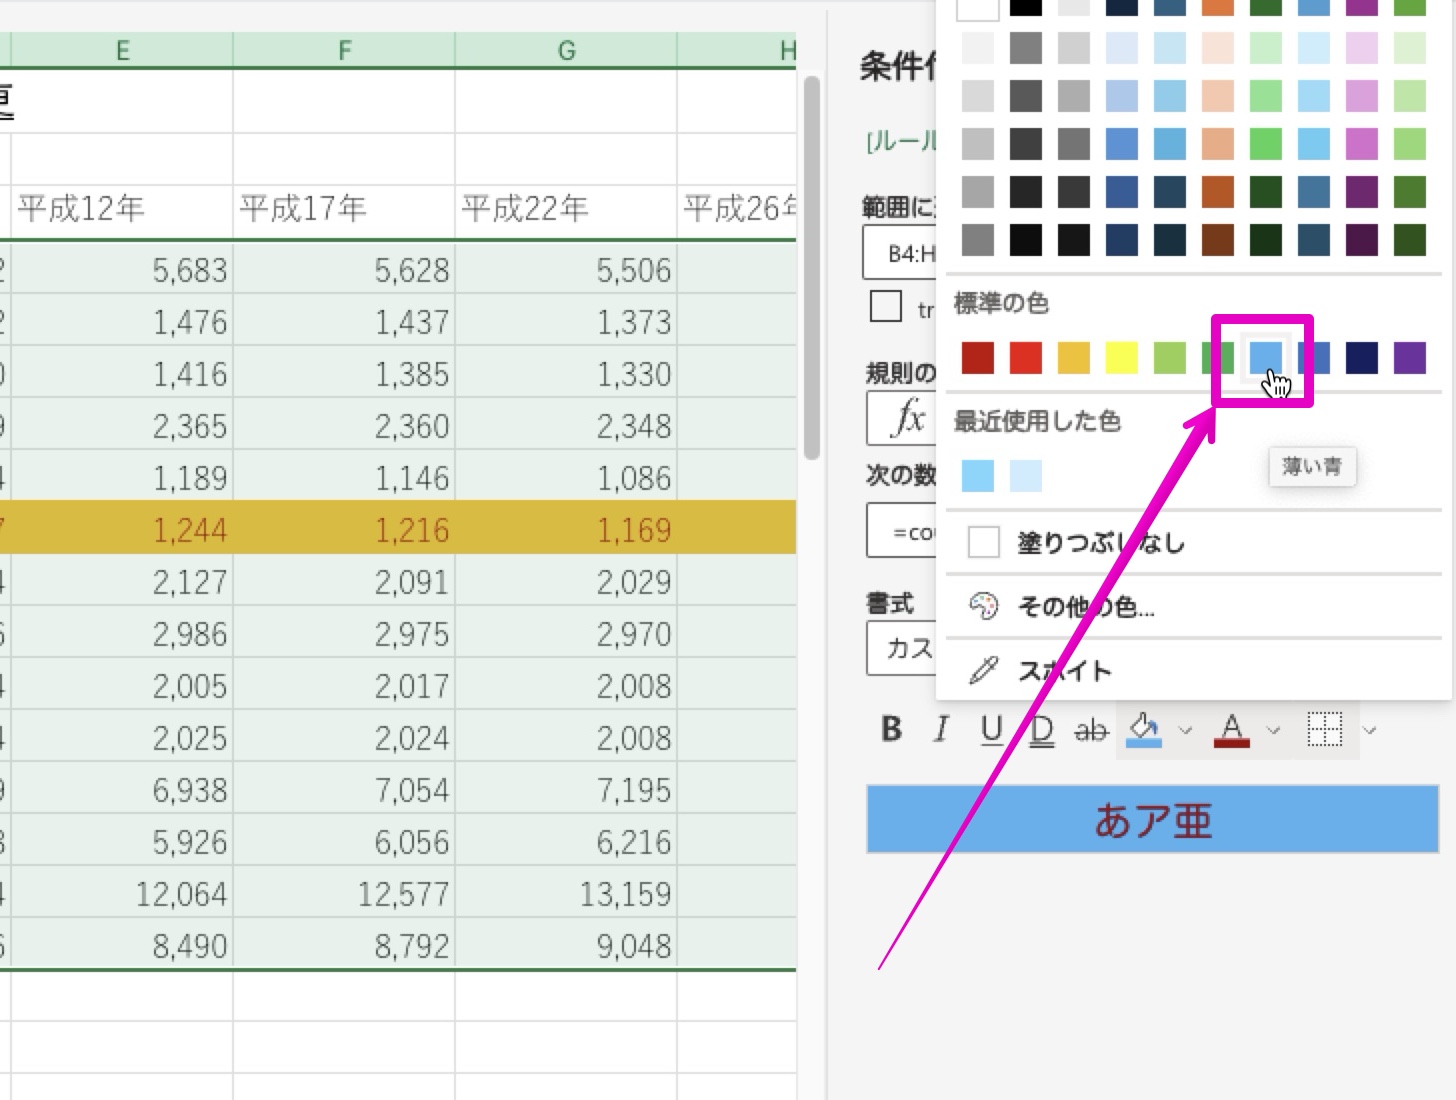Click the formula input starting with =co

pos(902,531)
